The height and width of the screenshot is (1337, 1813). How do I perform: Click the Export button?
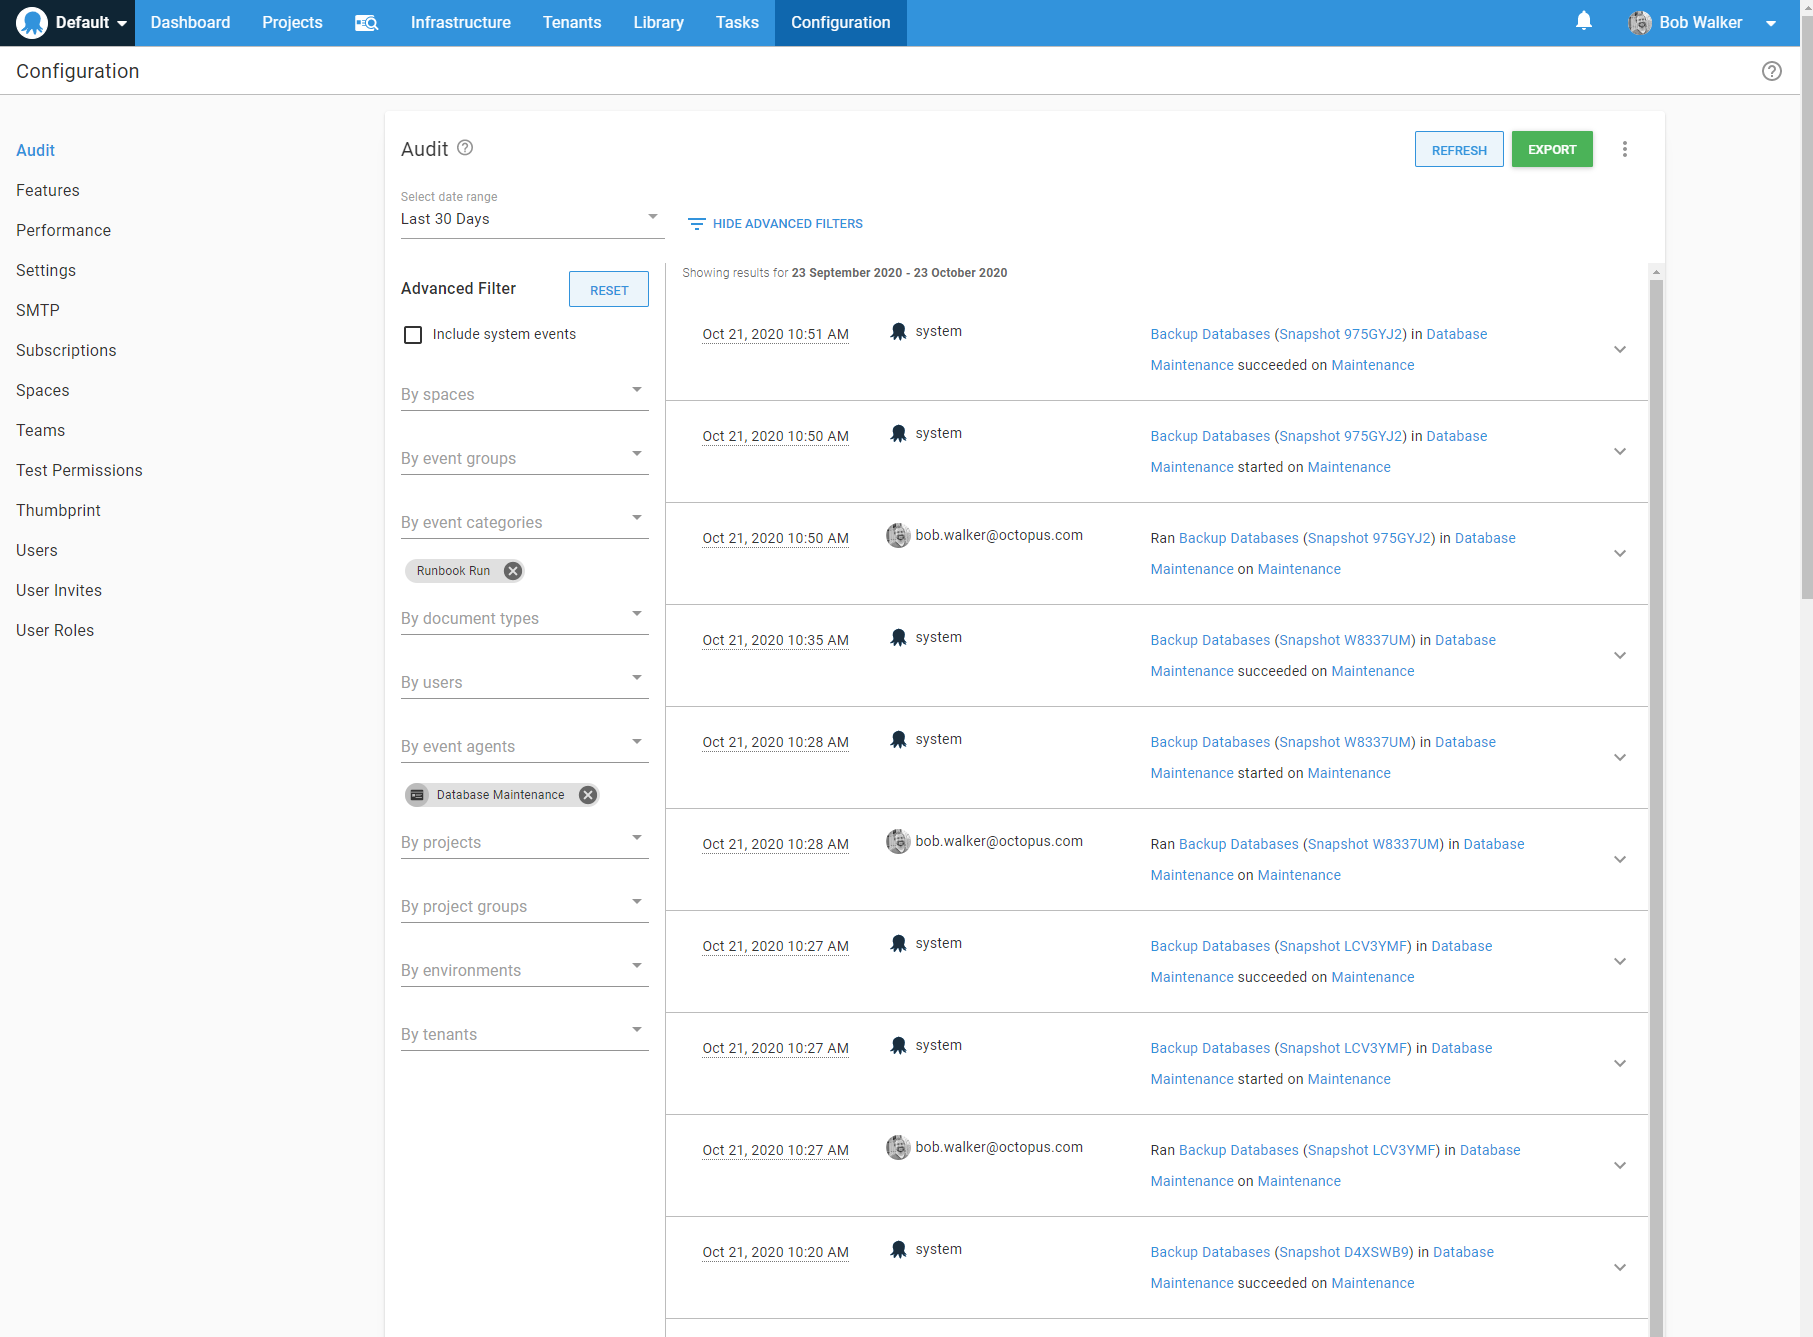1551,150
